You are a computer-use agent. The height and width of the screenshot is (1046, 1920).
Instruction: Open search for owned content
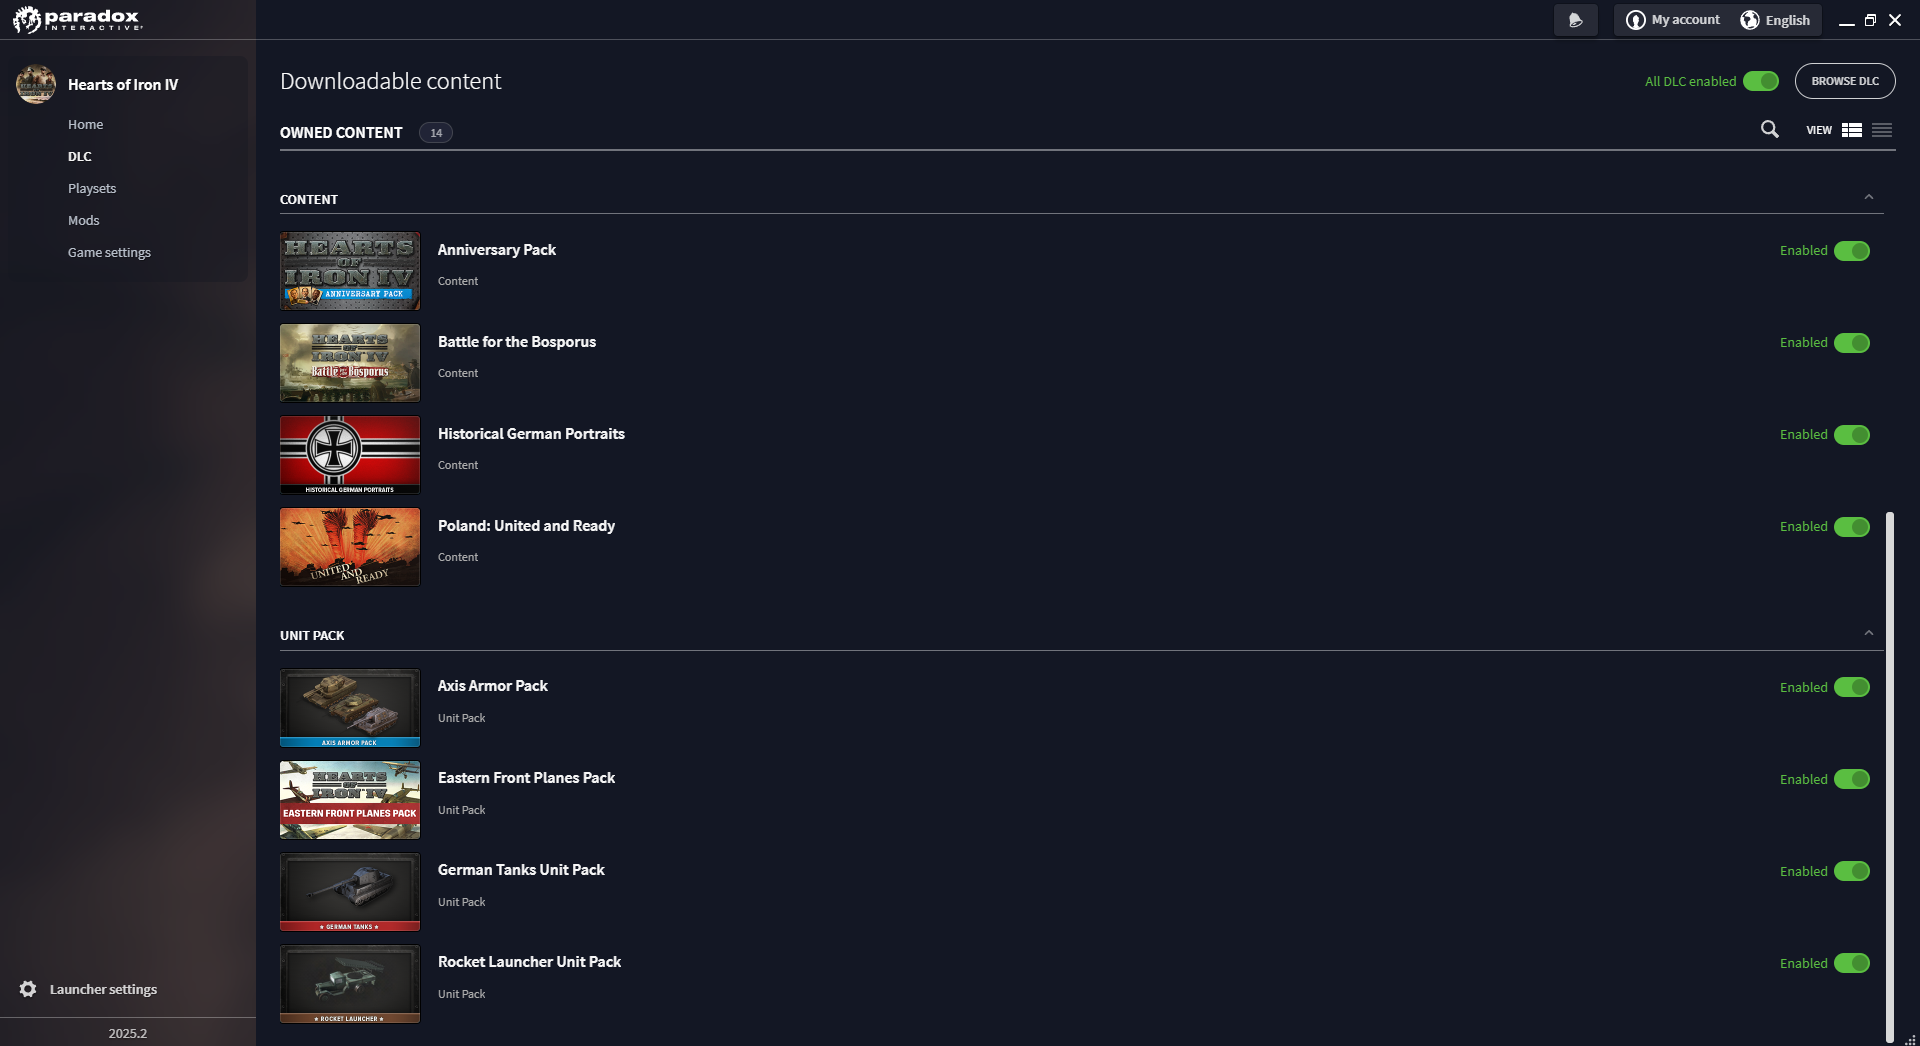coord(1769,130)
